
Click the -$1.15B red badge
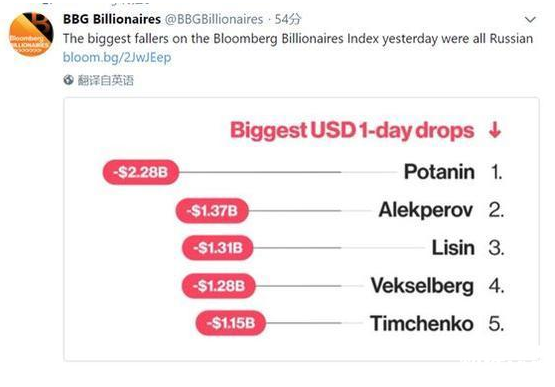click(x=230, y=323)
